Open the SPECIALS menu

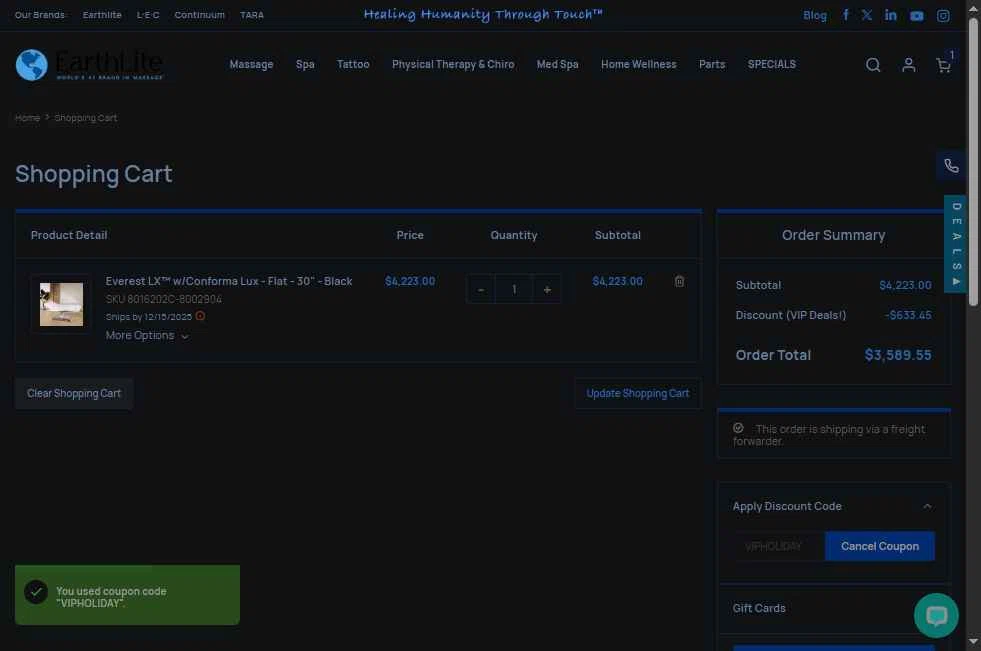coord(772,64)
